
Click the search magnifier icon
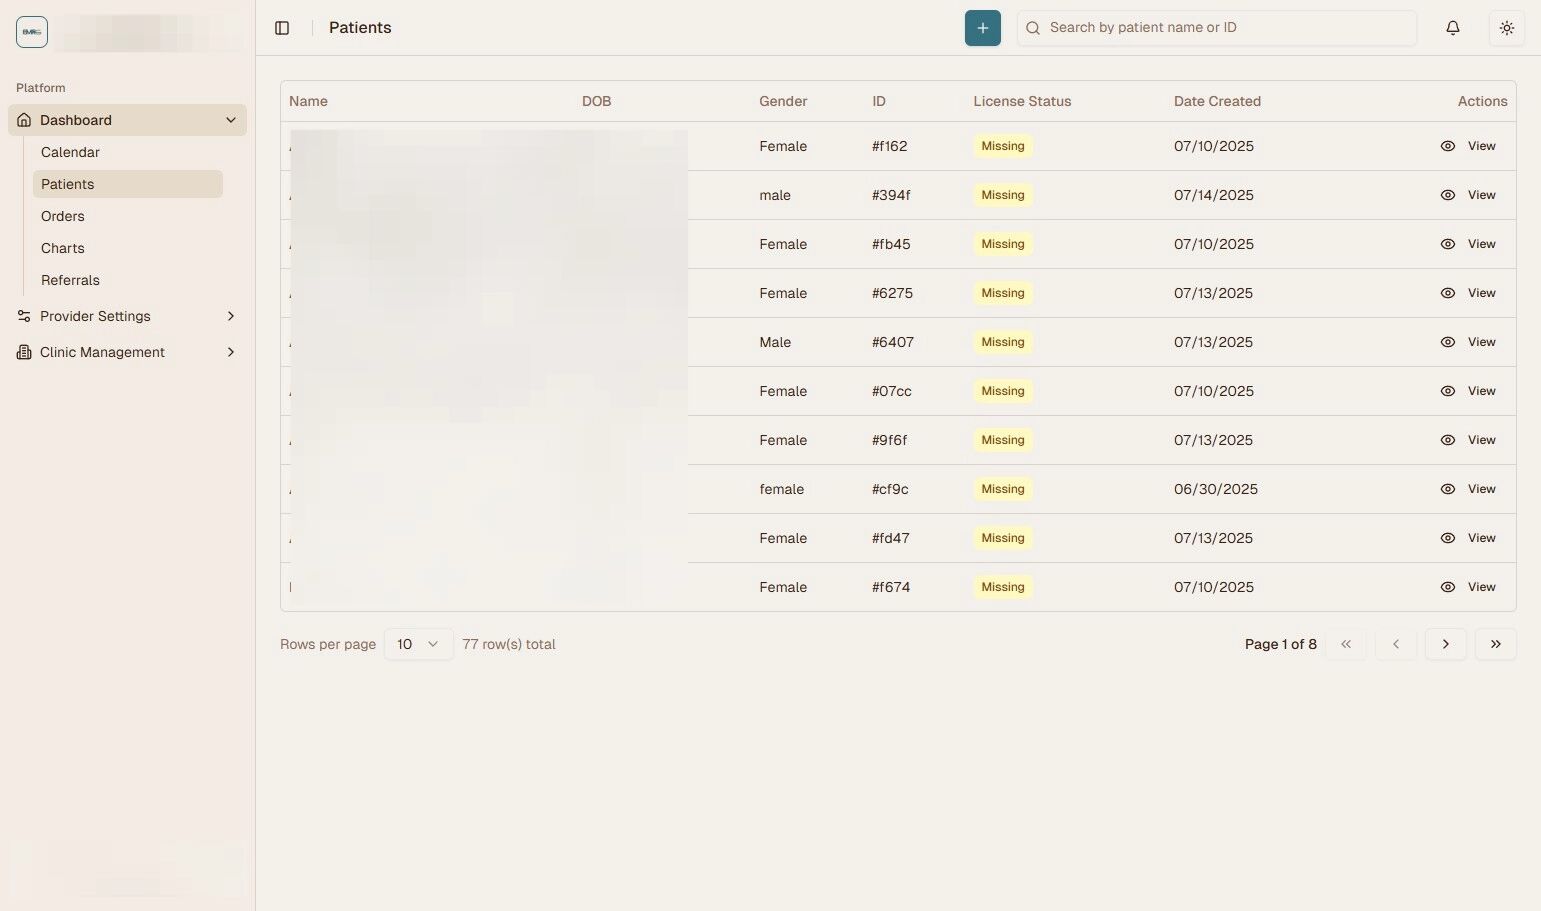tap(1033, 28)
